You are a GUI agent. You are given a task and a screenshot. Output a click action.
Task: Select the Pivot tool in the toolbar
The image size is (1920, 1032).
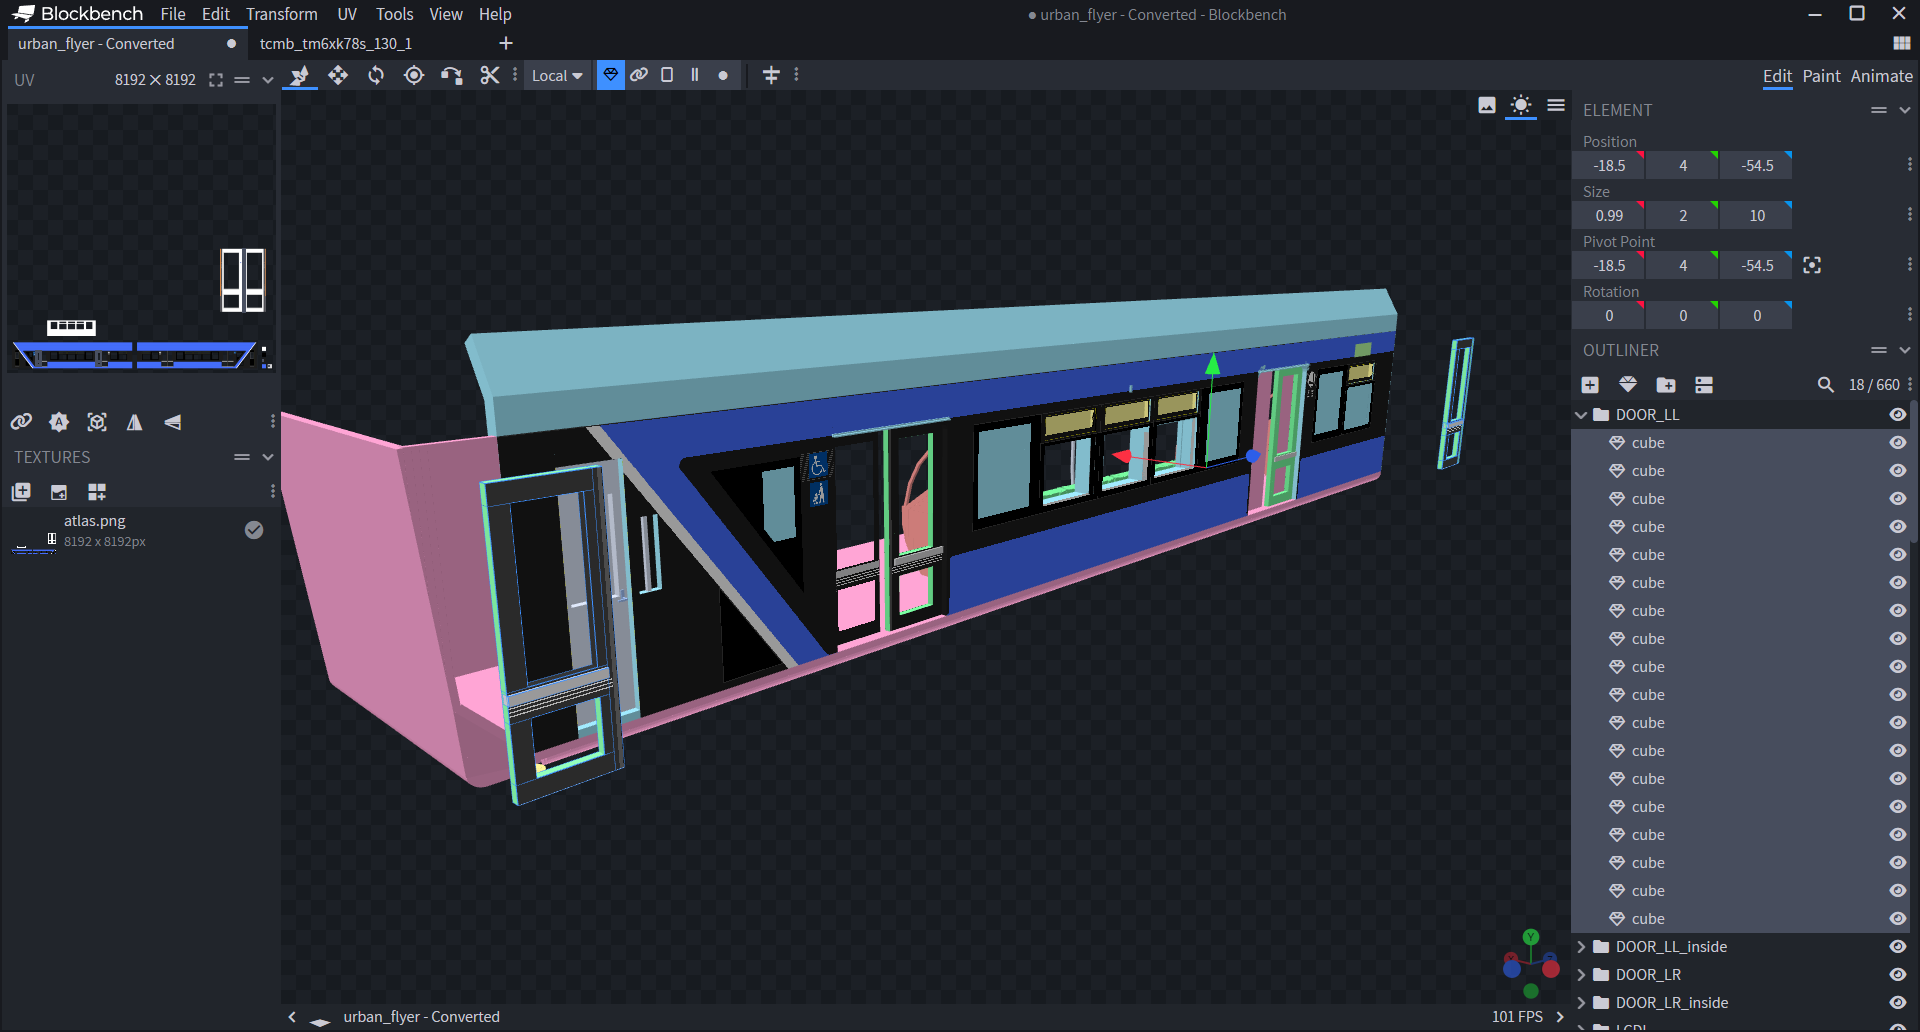click(x=413, y=75)
